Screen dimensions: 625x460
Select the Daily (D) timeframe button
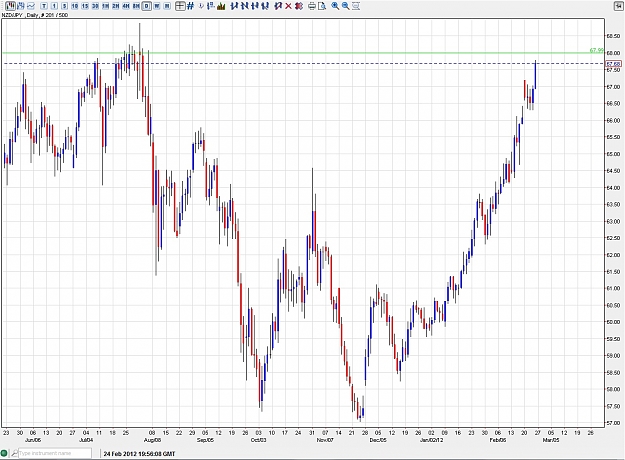coord(147,6)
